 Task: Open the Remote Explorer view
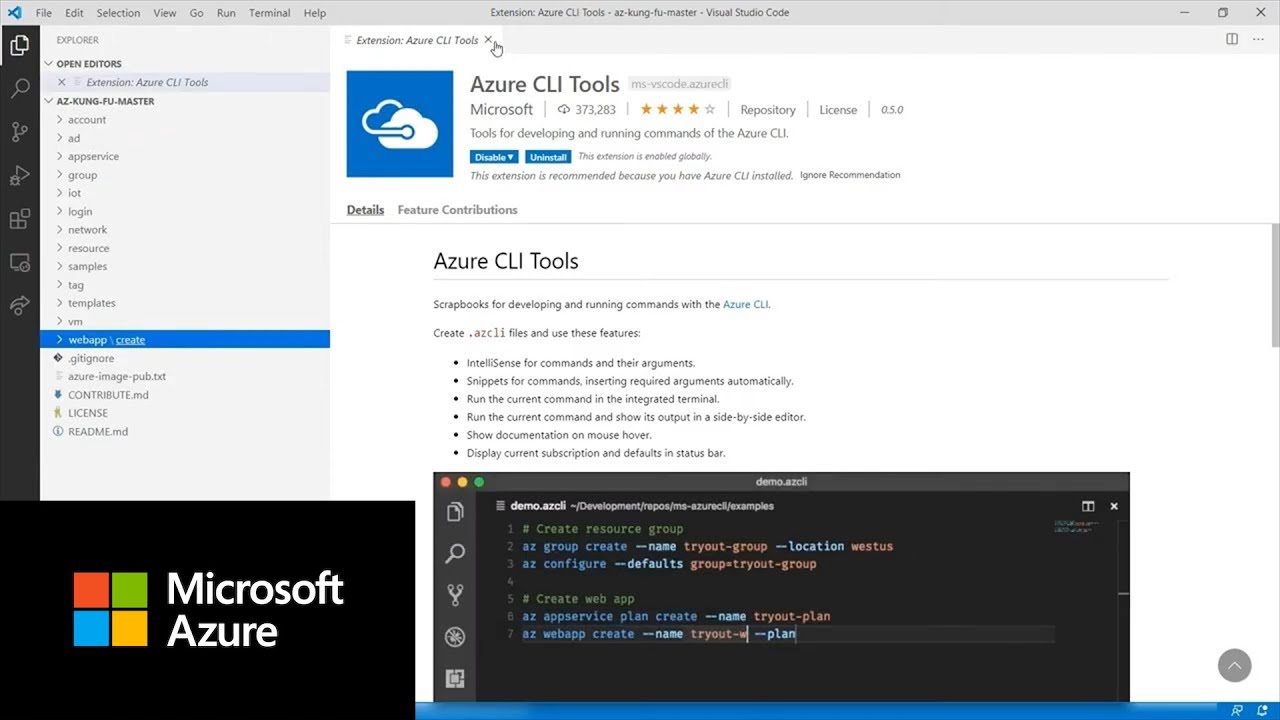19,263
